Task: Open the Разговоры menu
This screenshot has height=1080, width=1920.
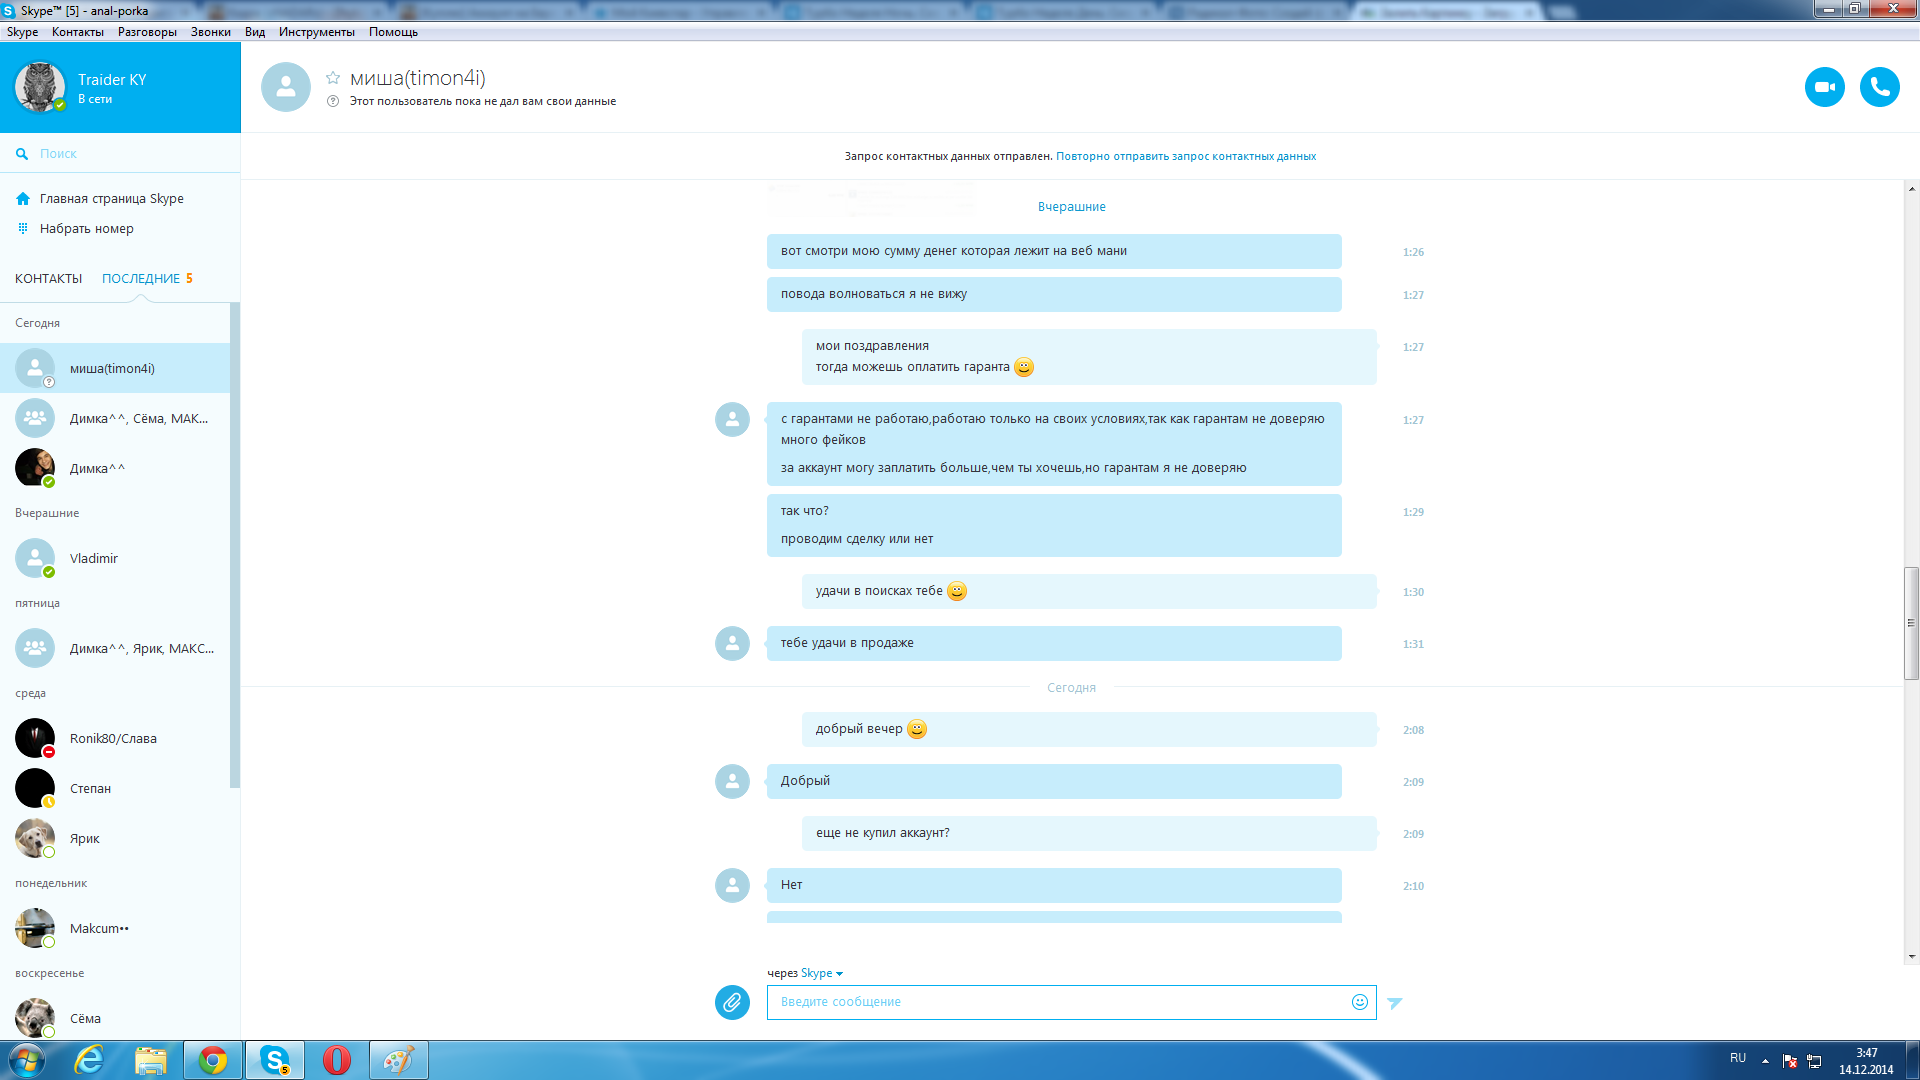Action: coord(147,32)
